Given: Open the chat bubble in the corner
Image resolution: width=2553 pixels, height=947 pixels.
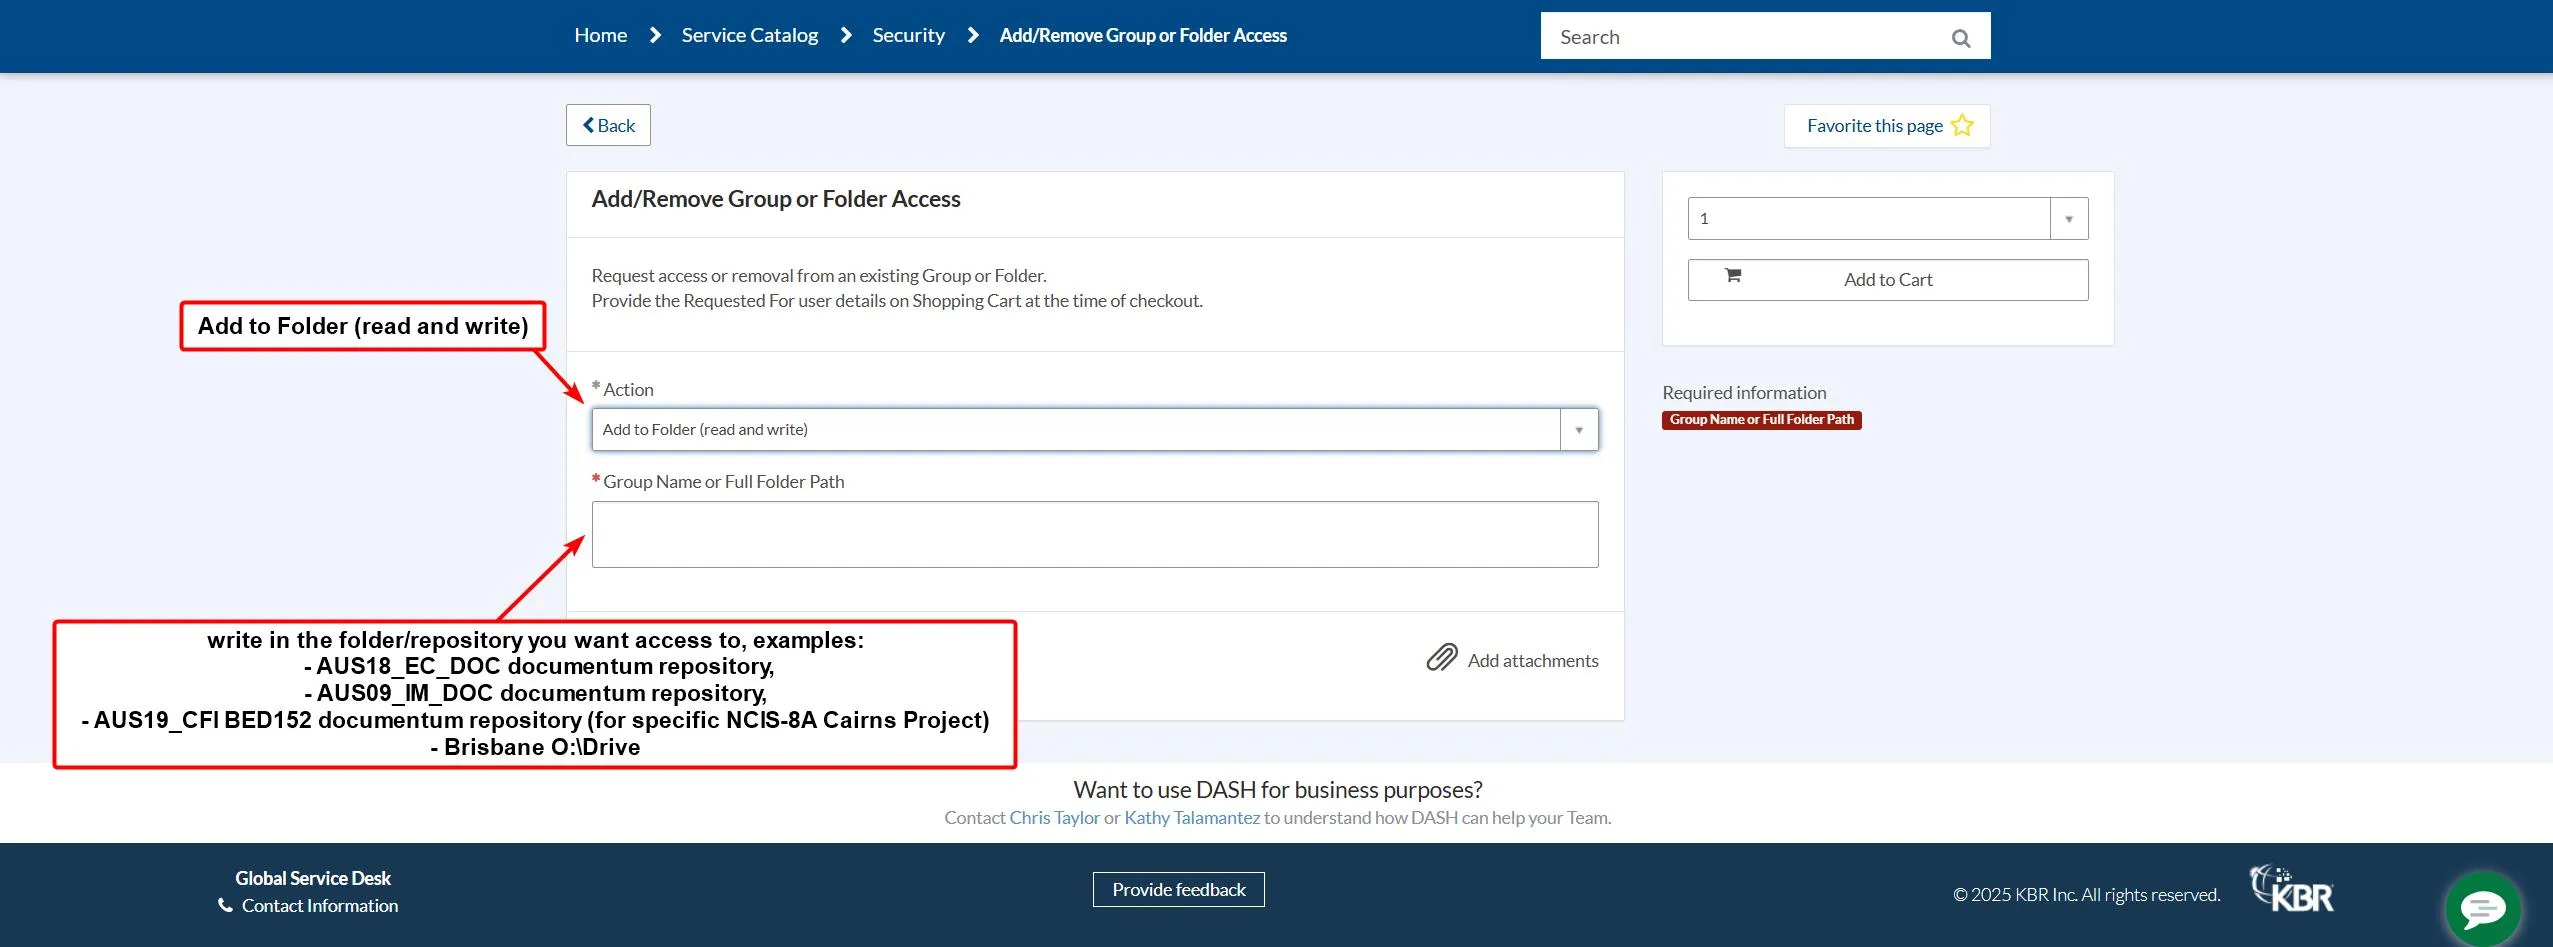Looking at the screenshot, I should [x=2481, y=908].
